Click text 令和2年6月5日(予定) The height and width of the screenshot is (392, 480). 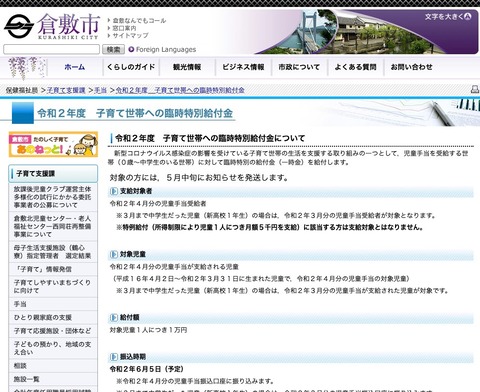coord(147,369)
